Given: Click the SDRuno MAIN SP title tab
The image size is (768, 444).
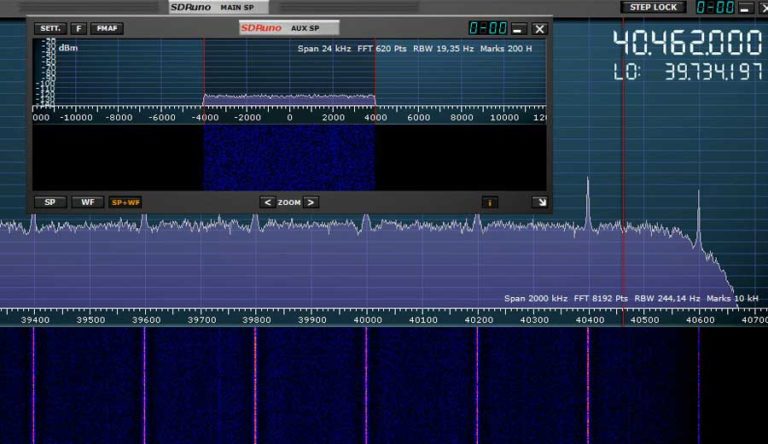Looking at the screenshot, I should tap(218, 7).
